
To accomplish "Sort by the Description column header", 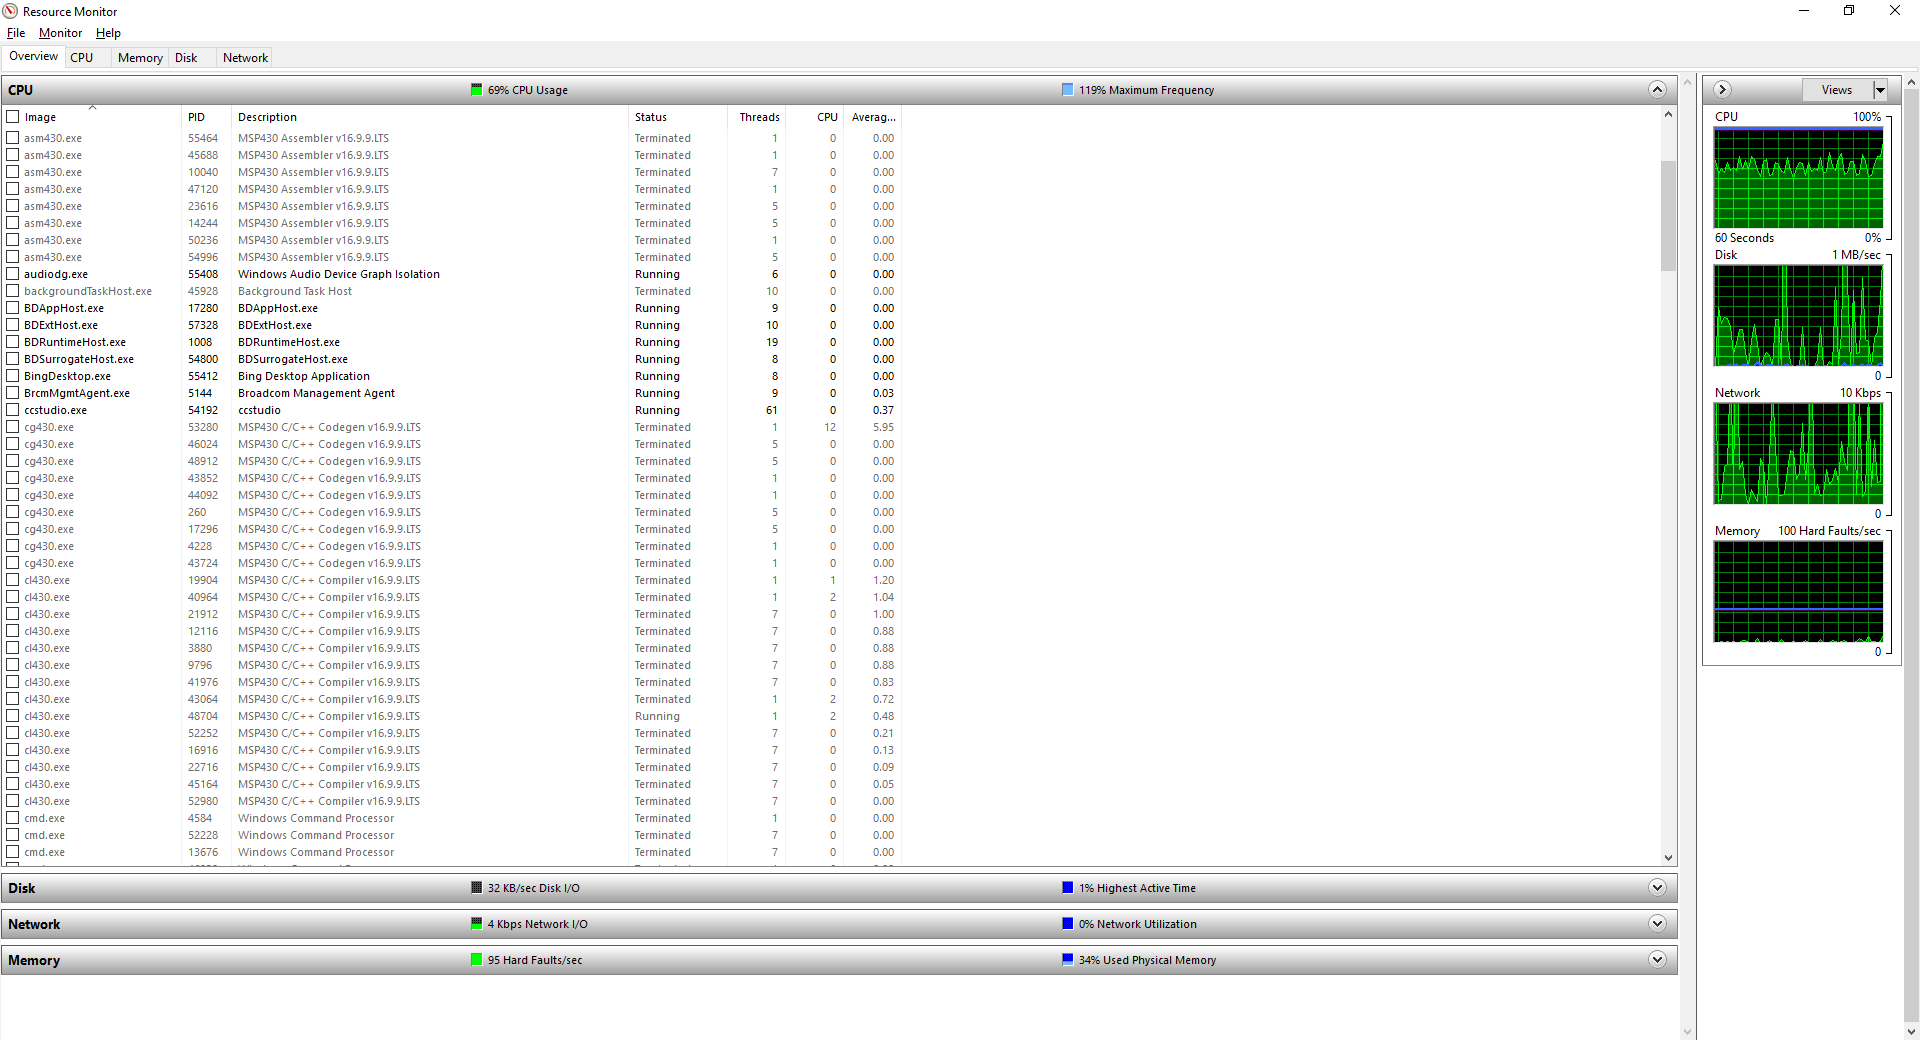I will (430, 117).
